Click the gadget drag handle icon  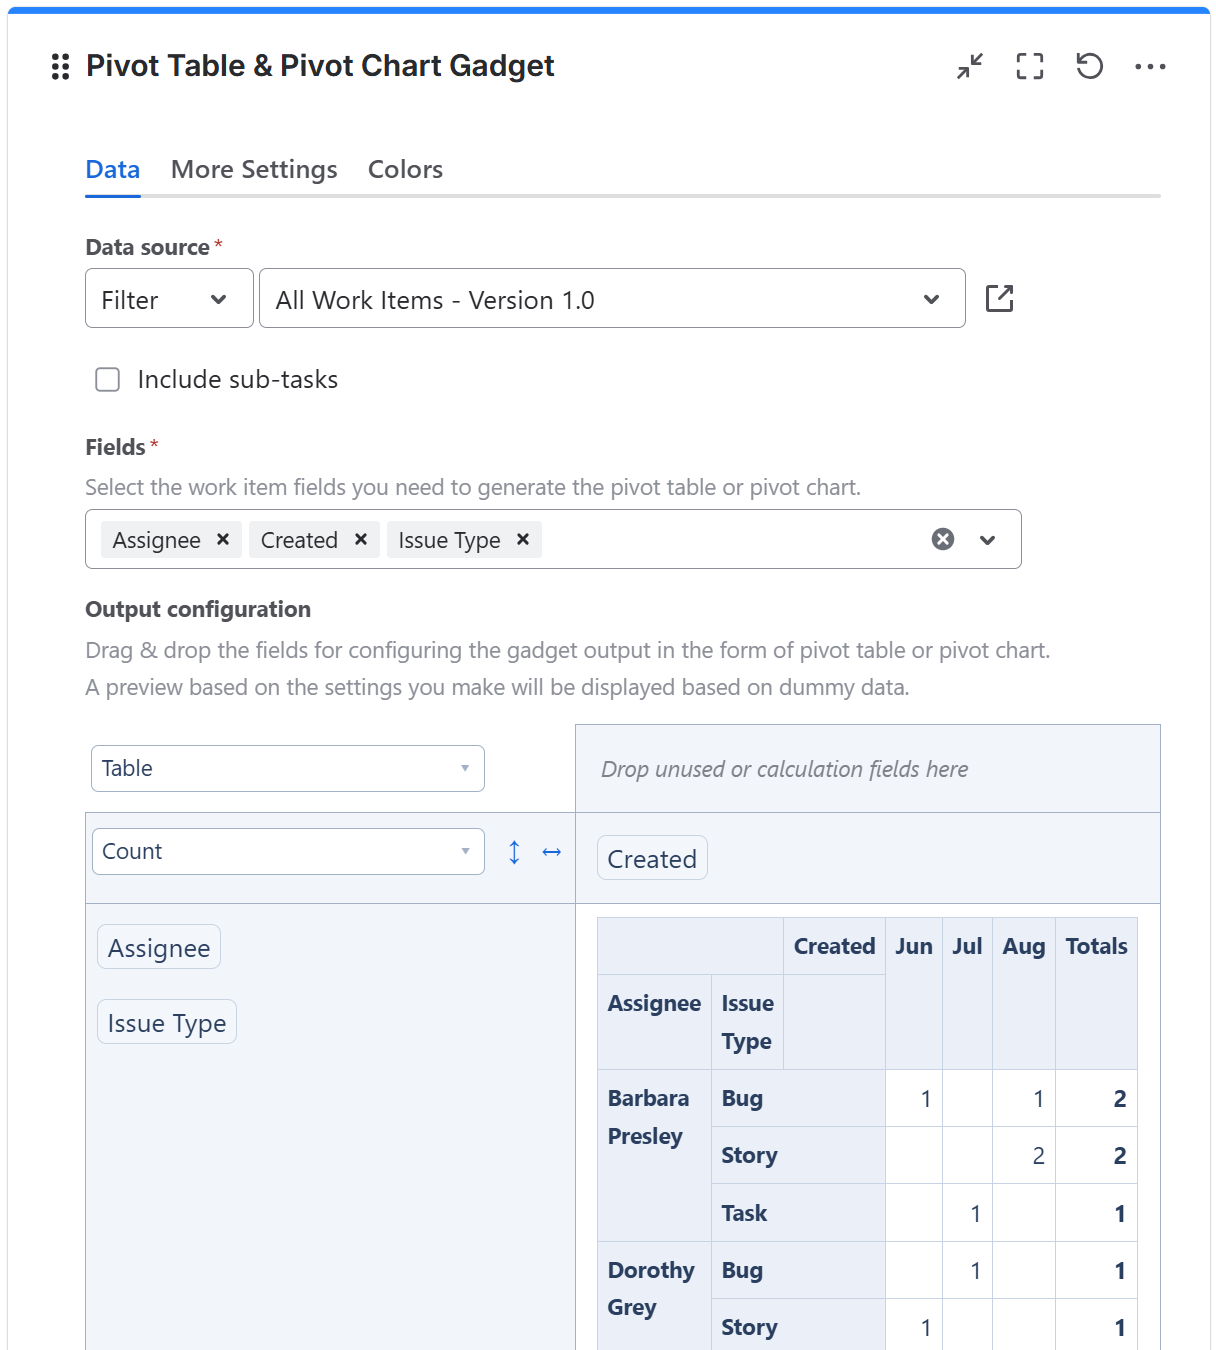[x=60, y=67]
